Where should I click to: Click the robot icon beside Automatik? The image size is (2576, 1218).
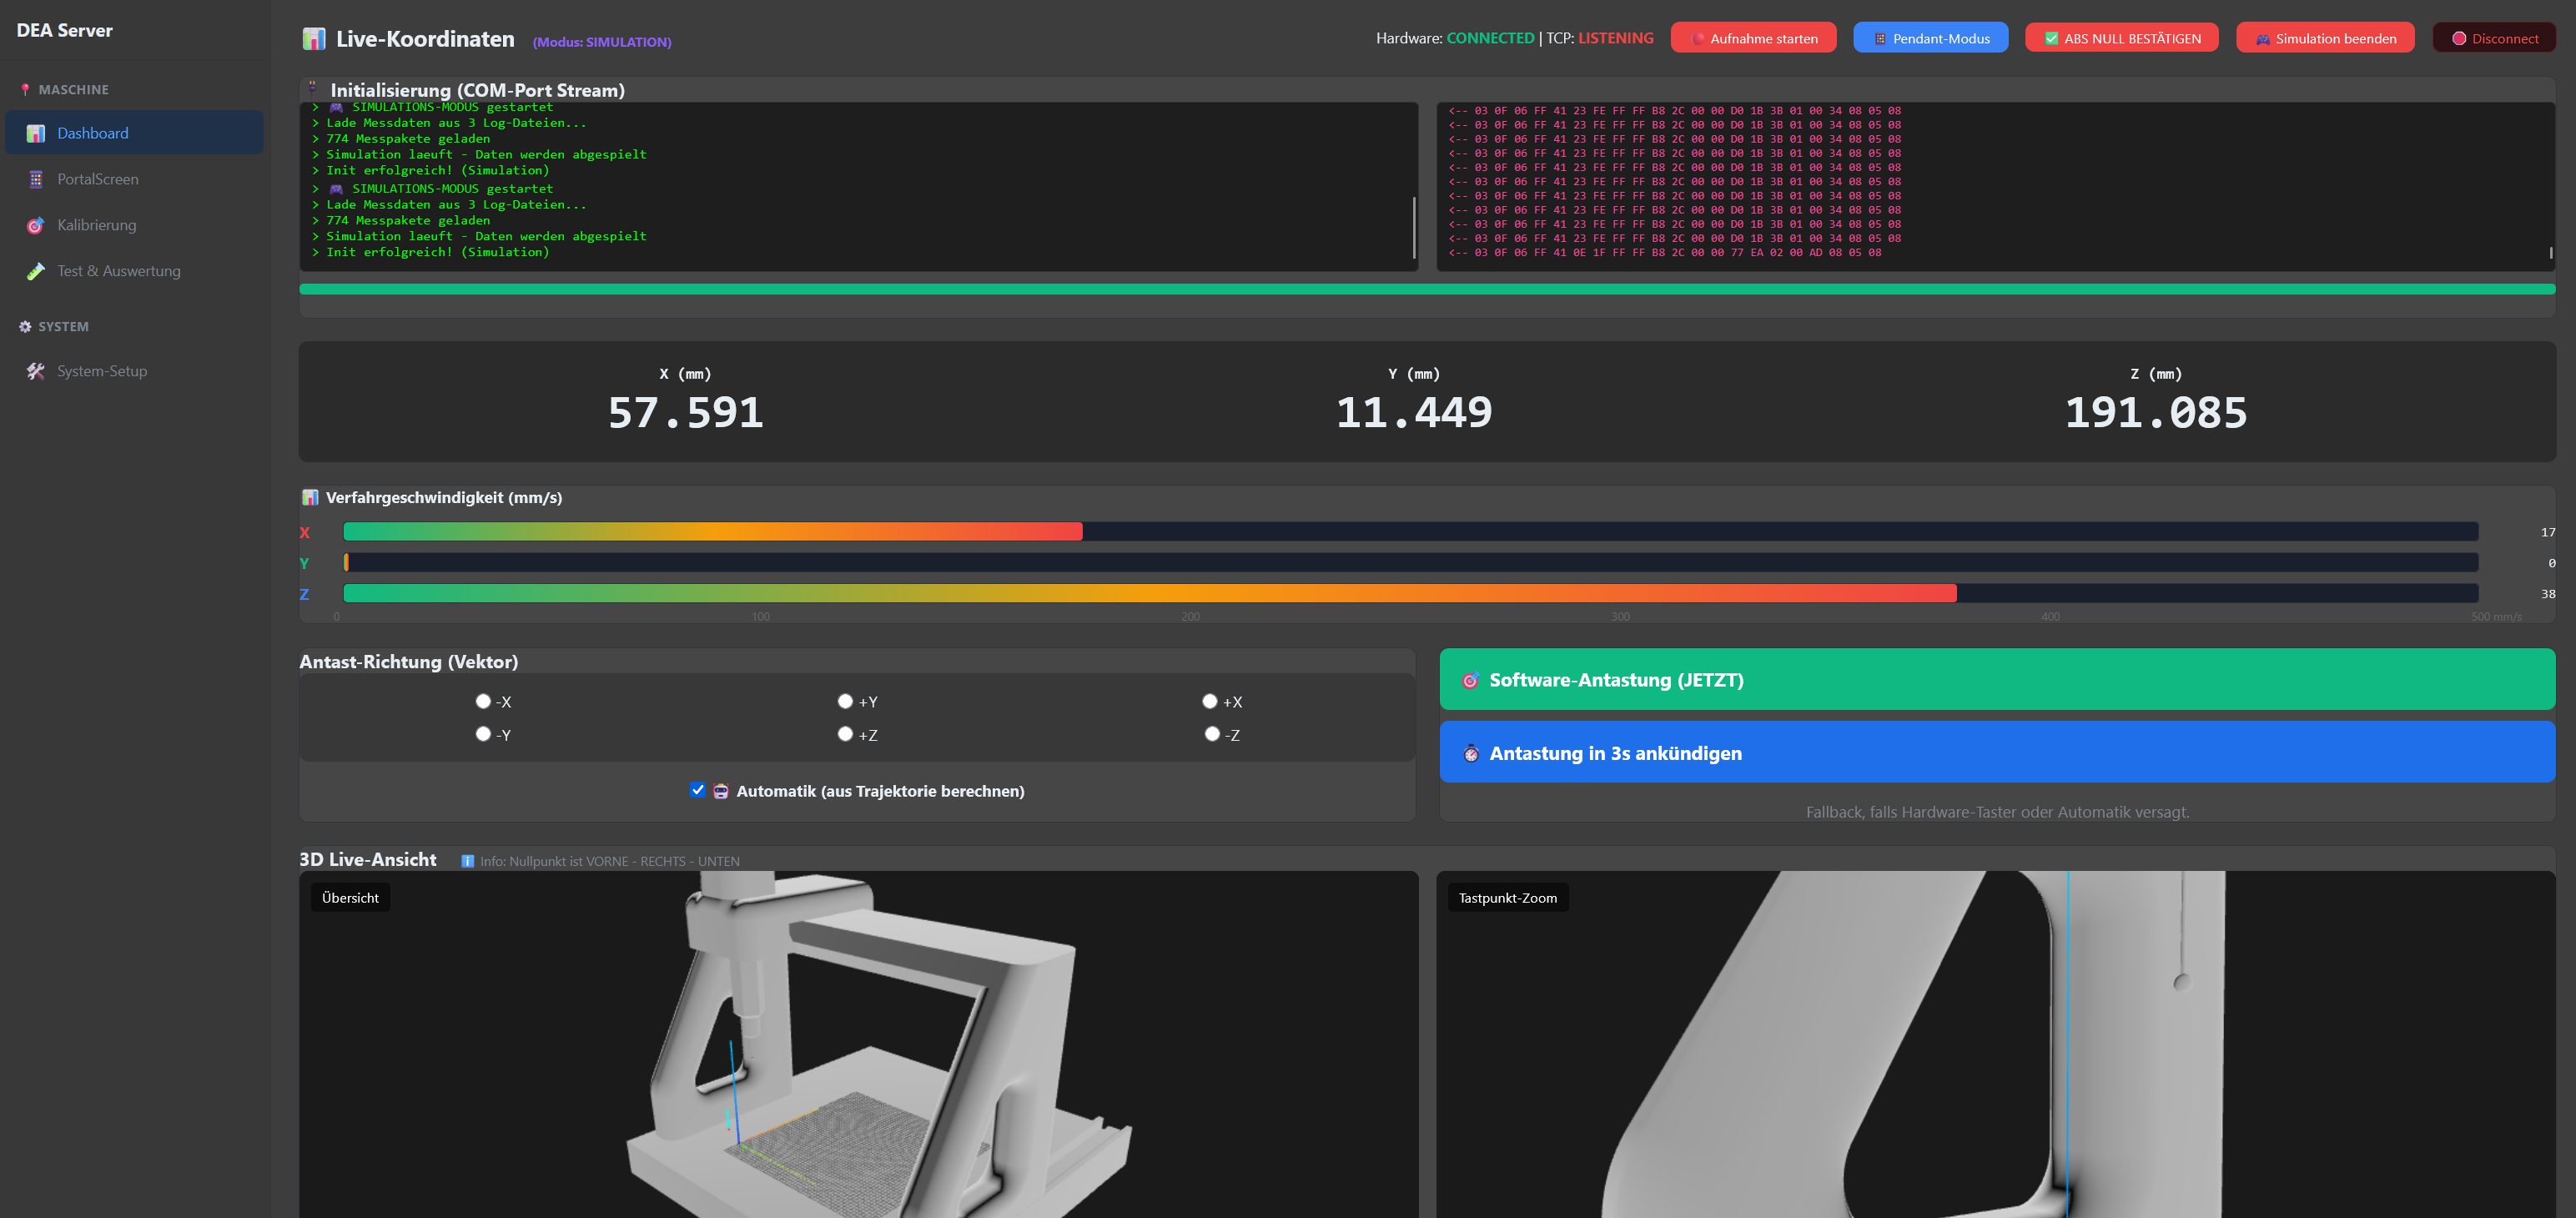pyautogui.click(x=721, y=791)
